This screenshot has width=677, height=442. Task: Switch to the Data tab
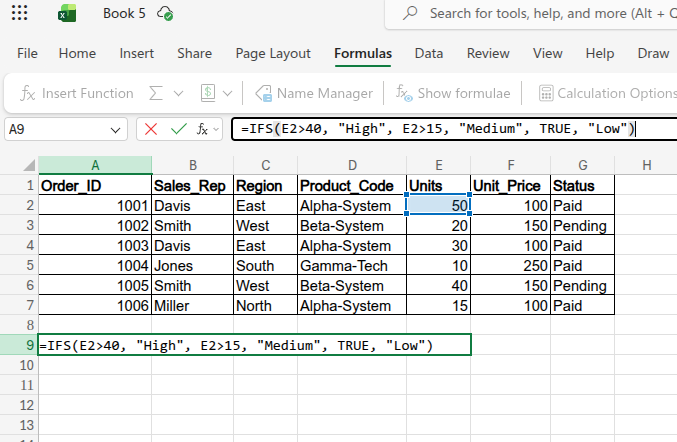[x=429, y=54]
